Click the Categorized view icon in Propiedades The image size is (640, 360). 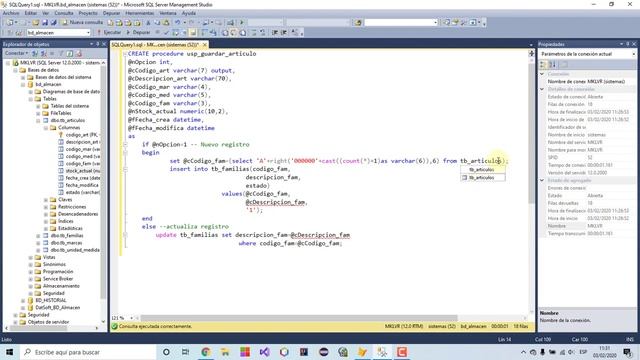[543, 64]
